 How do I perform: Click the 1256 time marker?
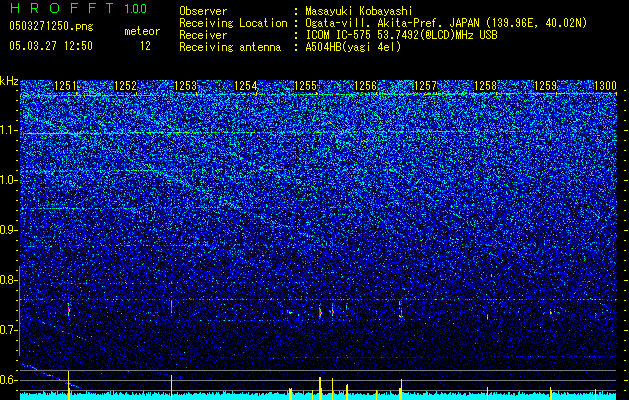pyautogui.click(x=366, y=86)
